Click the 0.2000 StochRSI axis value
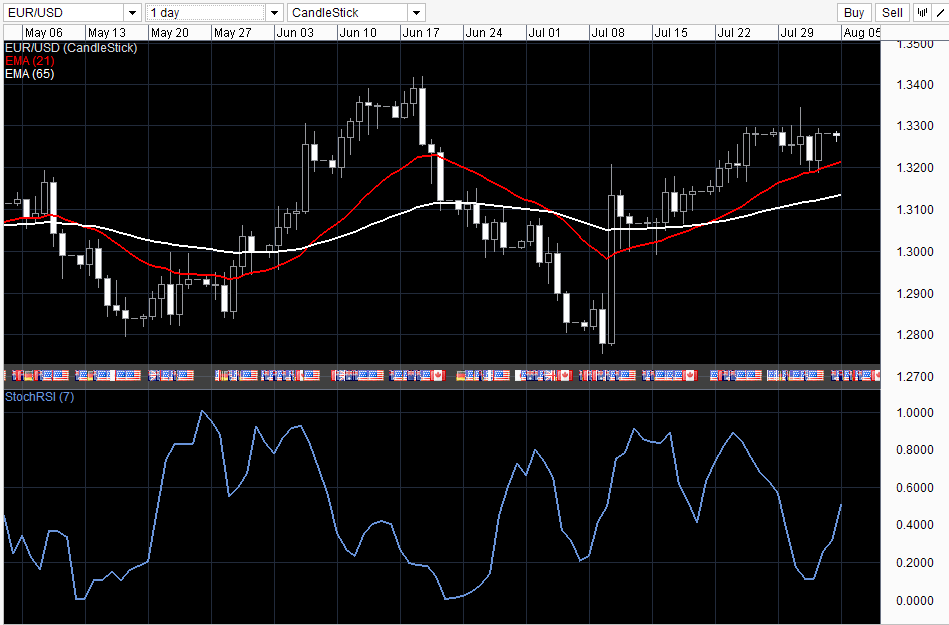The width and height of the screenshot is (949, 625). coord(915,563)
